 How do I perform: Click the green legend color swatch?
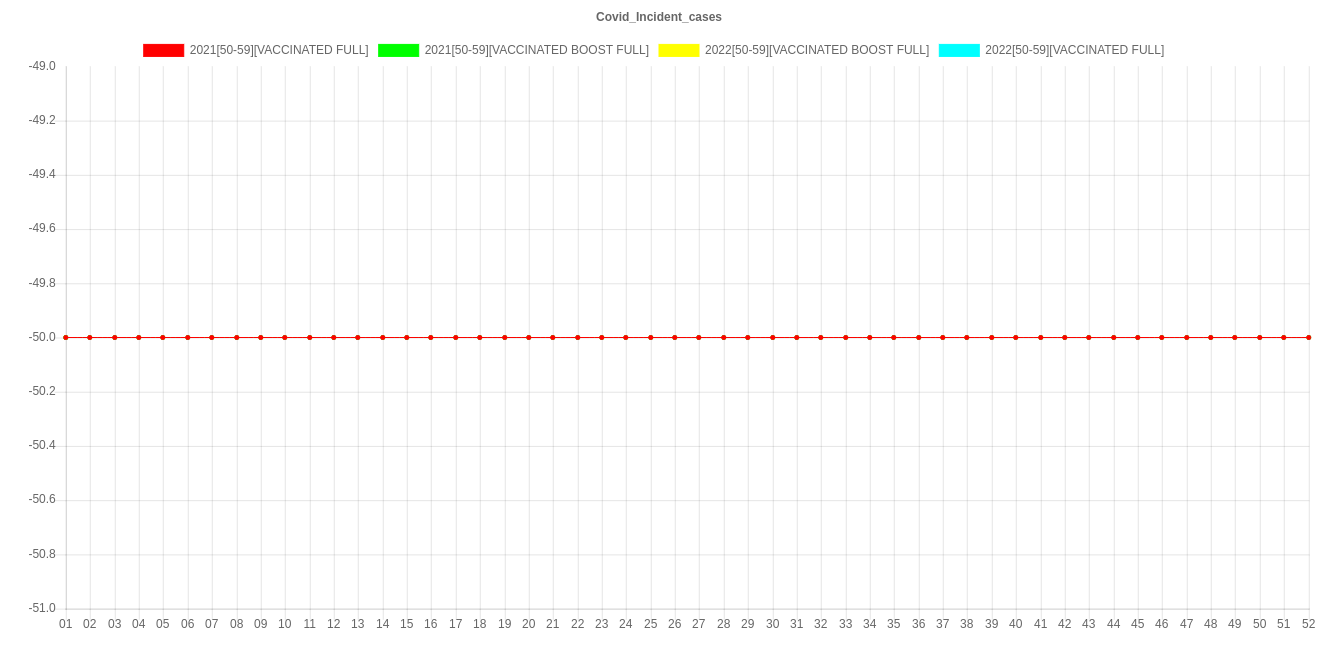click(399, 50)
